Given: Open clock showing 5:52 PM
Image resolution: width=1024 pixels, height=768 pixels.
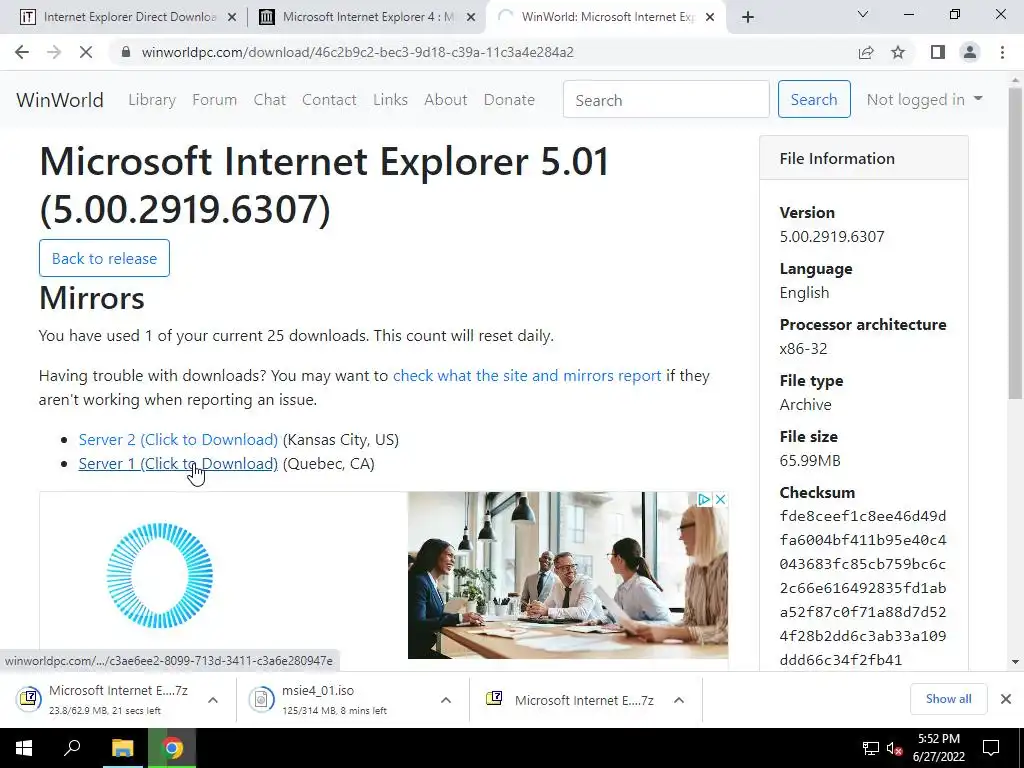Looking at the screenshot, I should [x=939, y=748].
